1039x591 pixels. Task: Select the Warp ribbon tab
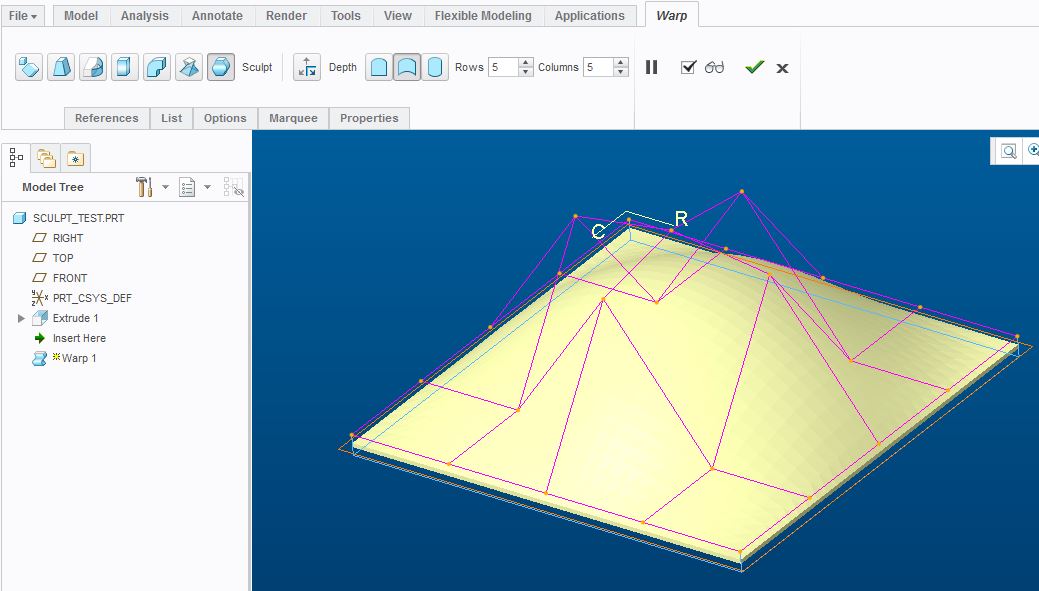pos(671,15)
